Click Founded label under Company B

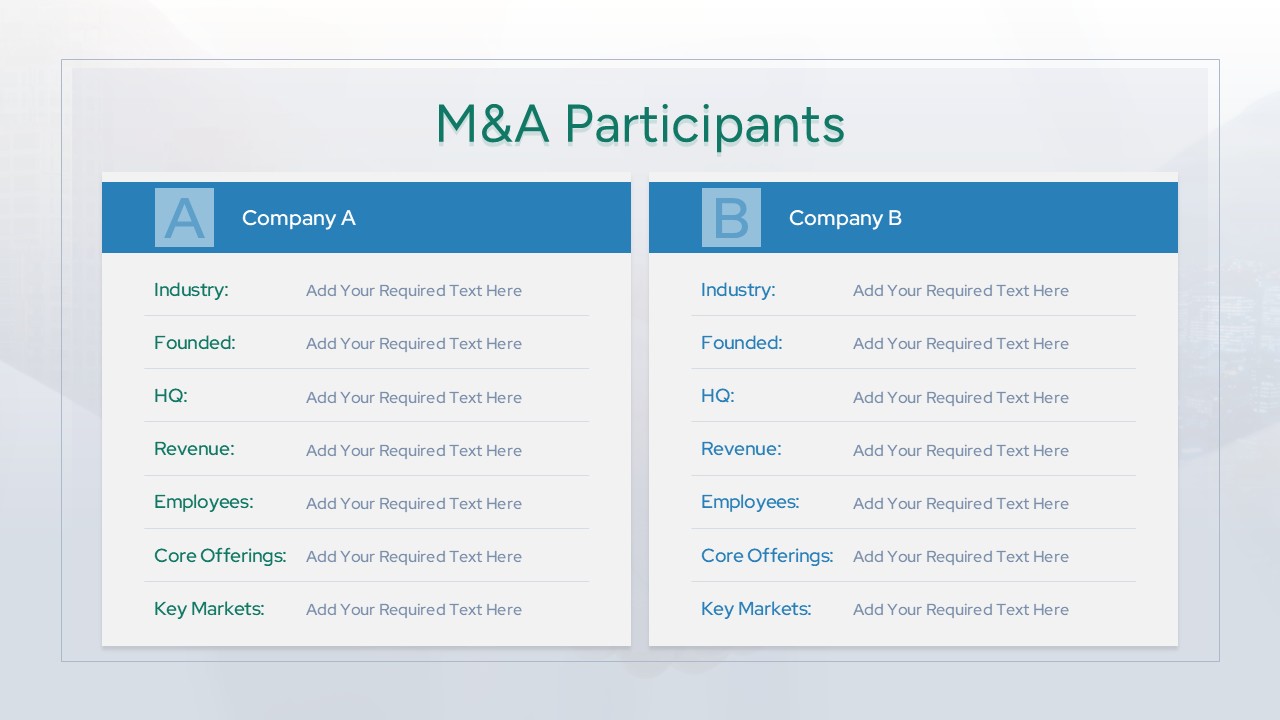[741, 343]
